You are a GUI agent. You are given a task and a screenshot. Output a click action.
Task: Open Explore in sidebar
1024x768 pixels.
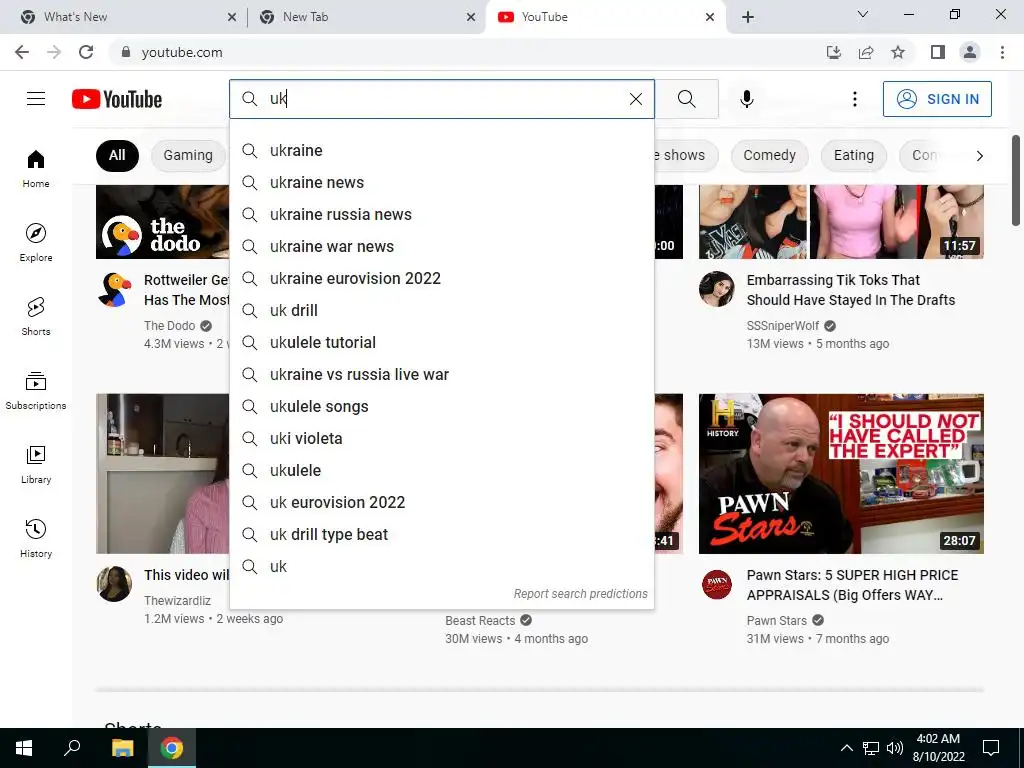tap(36, 242)
